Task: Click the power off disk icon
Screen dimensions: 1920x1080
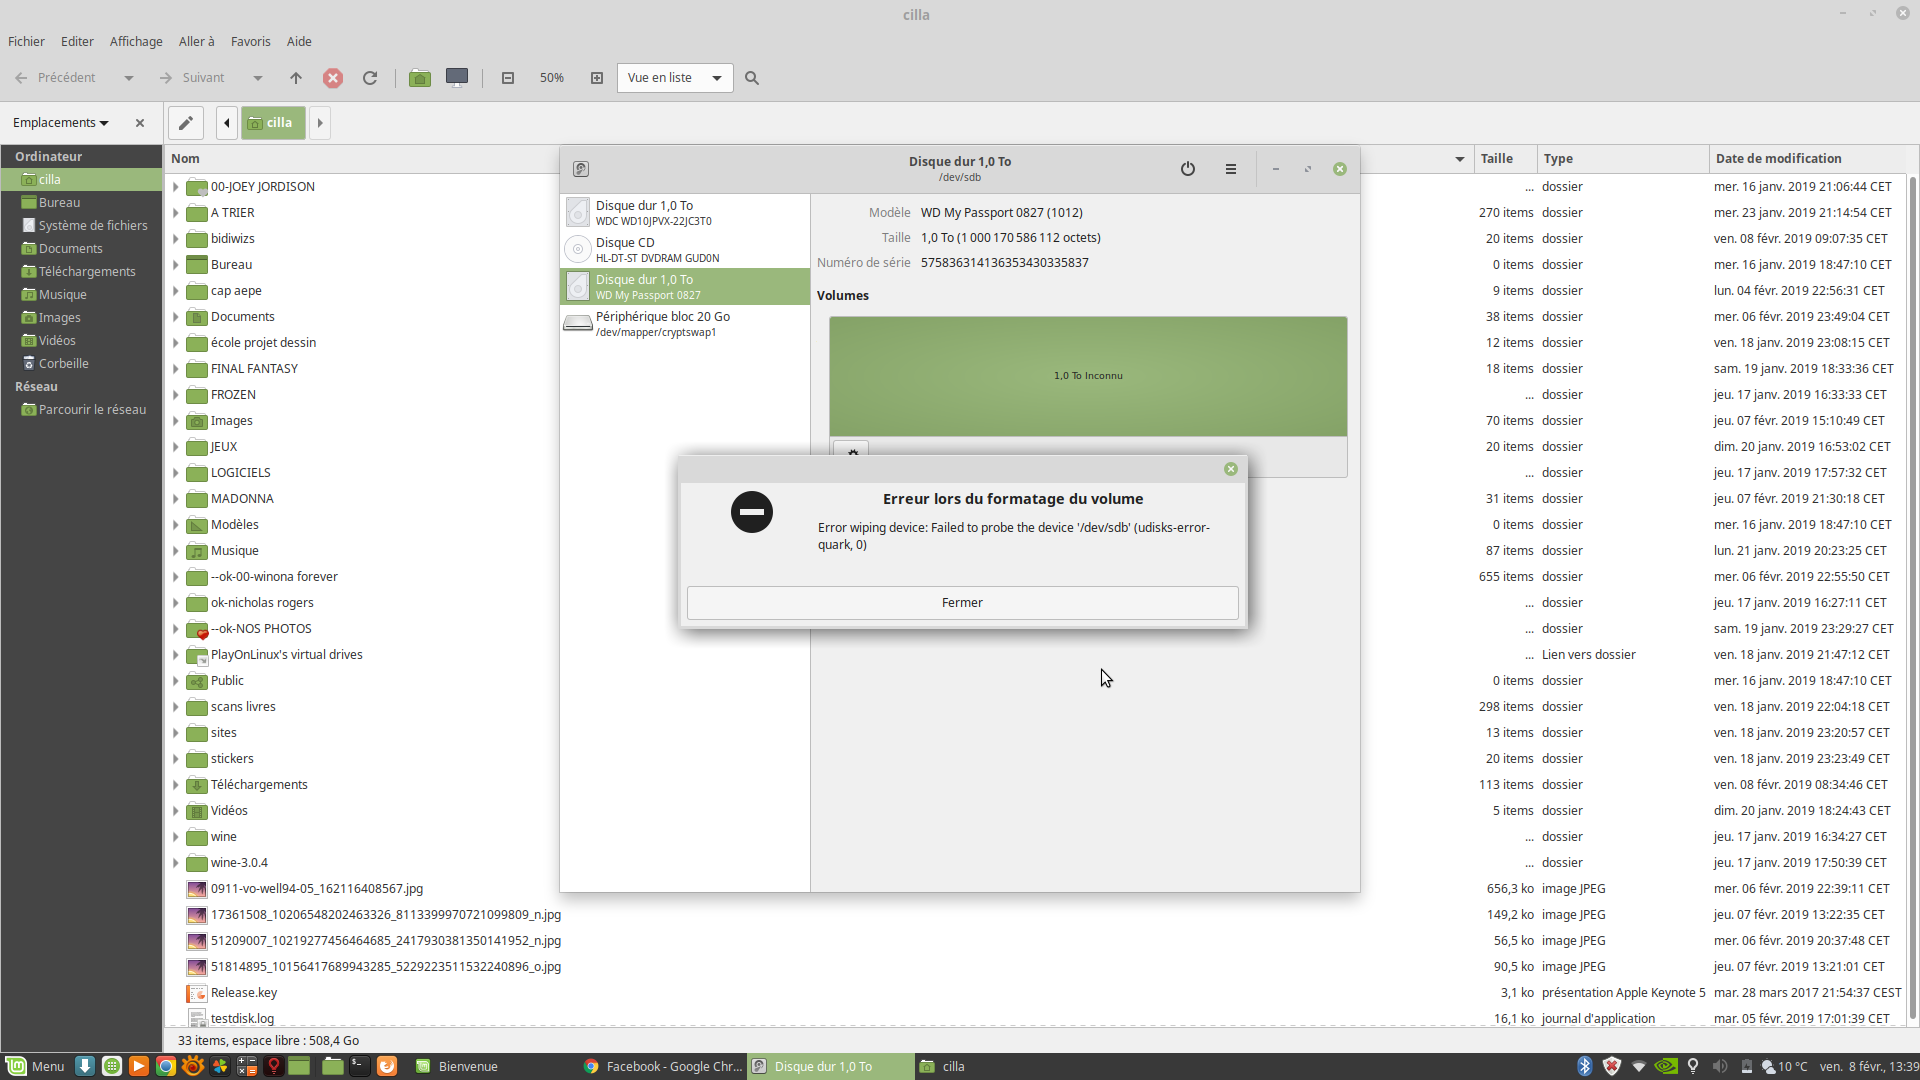Action: [x=1187, y=169]
